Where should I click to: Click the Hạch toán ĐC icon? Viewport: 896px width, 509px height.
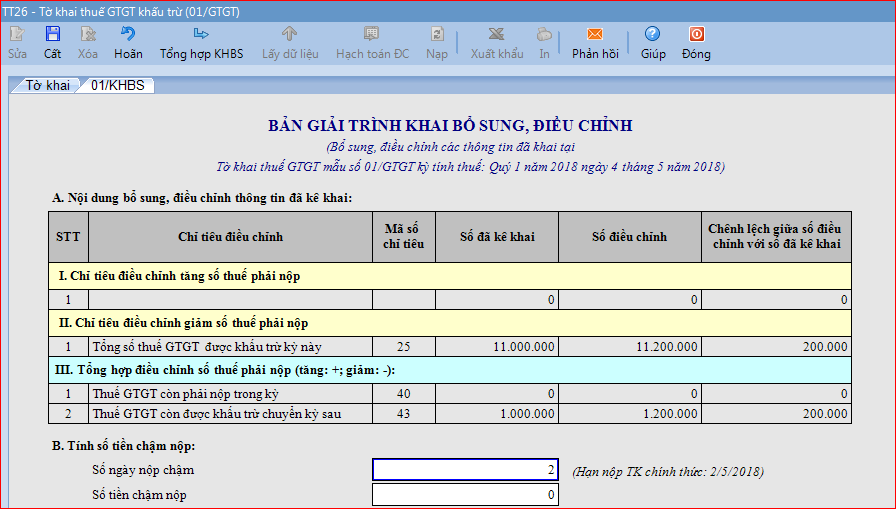pyautogui.click(x=372, y=34)
